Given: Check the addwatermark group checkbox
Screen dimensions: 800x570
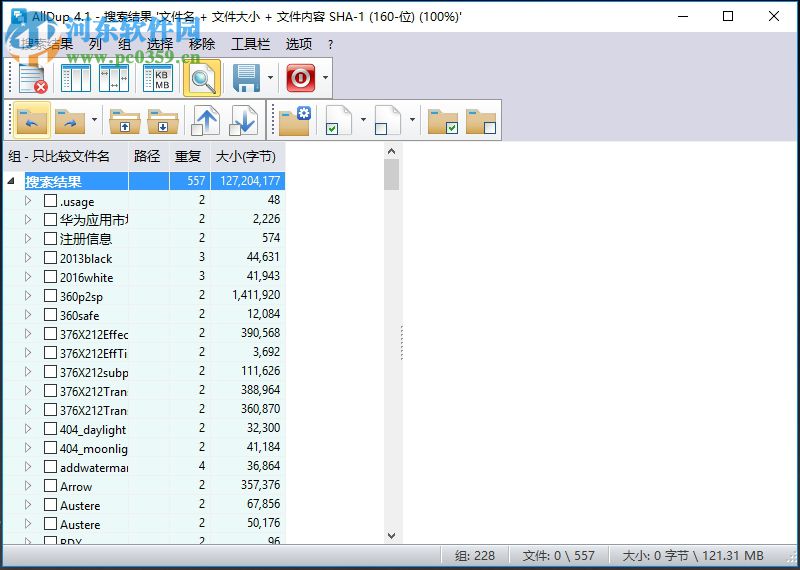Looking at the screenshot, I should [50, 467].
